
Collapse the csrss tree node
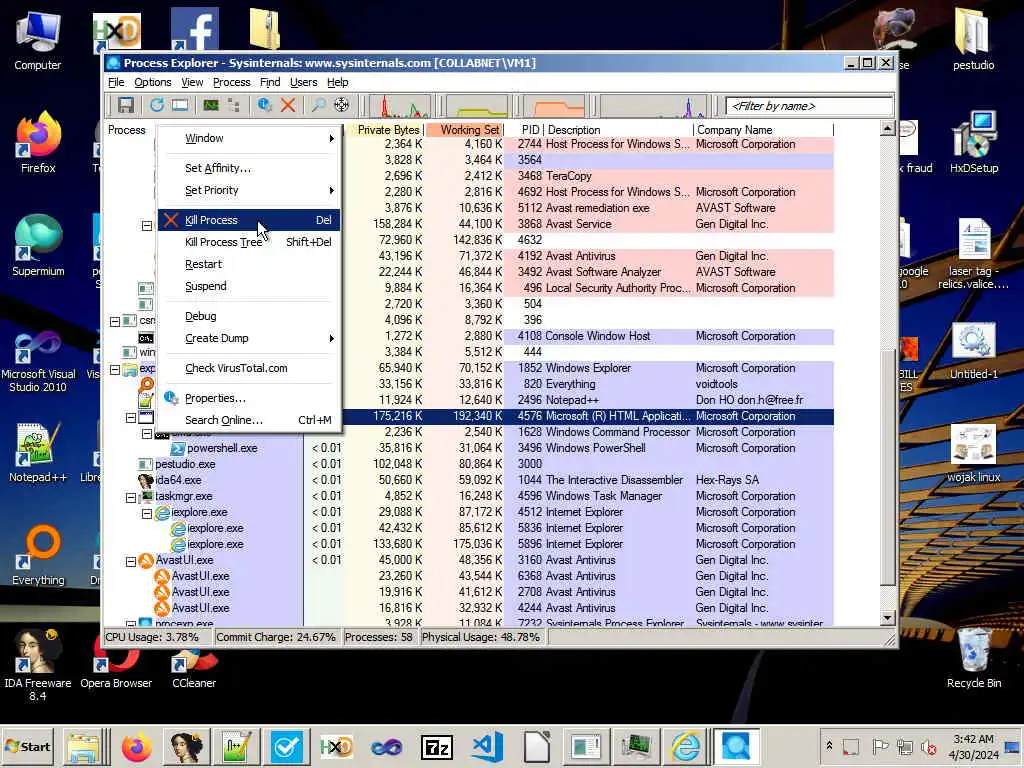pos(115,321)
